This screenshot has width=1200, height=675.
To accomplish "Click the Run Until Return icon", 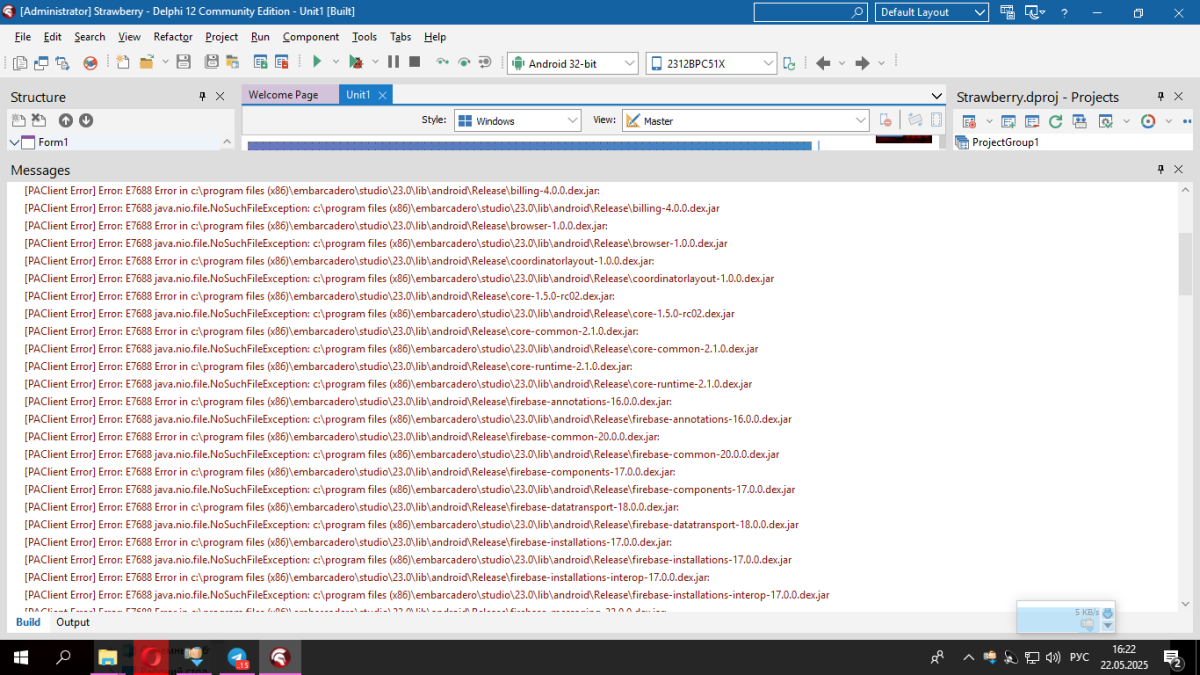I will (x=485, y=62).
